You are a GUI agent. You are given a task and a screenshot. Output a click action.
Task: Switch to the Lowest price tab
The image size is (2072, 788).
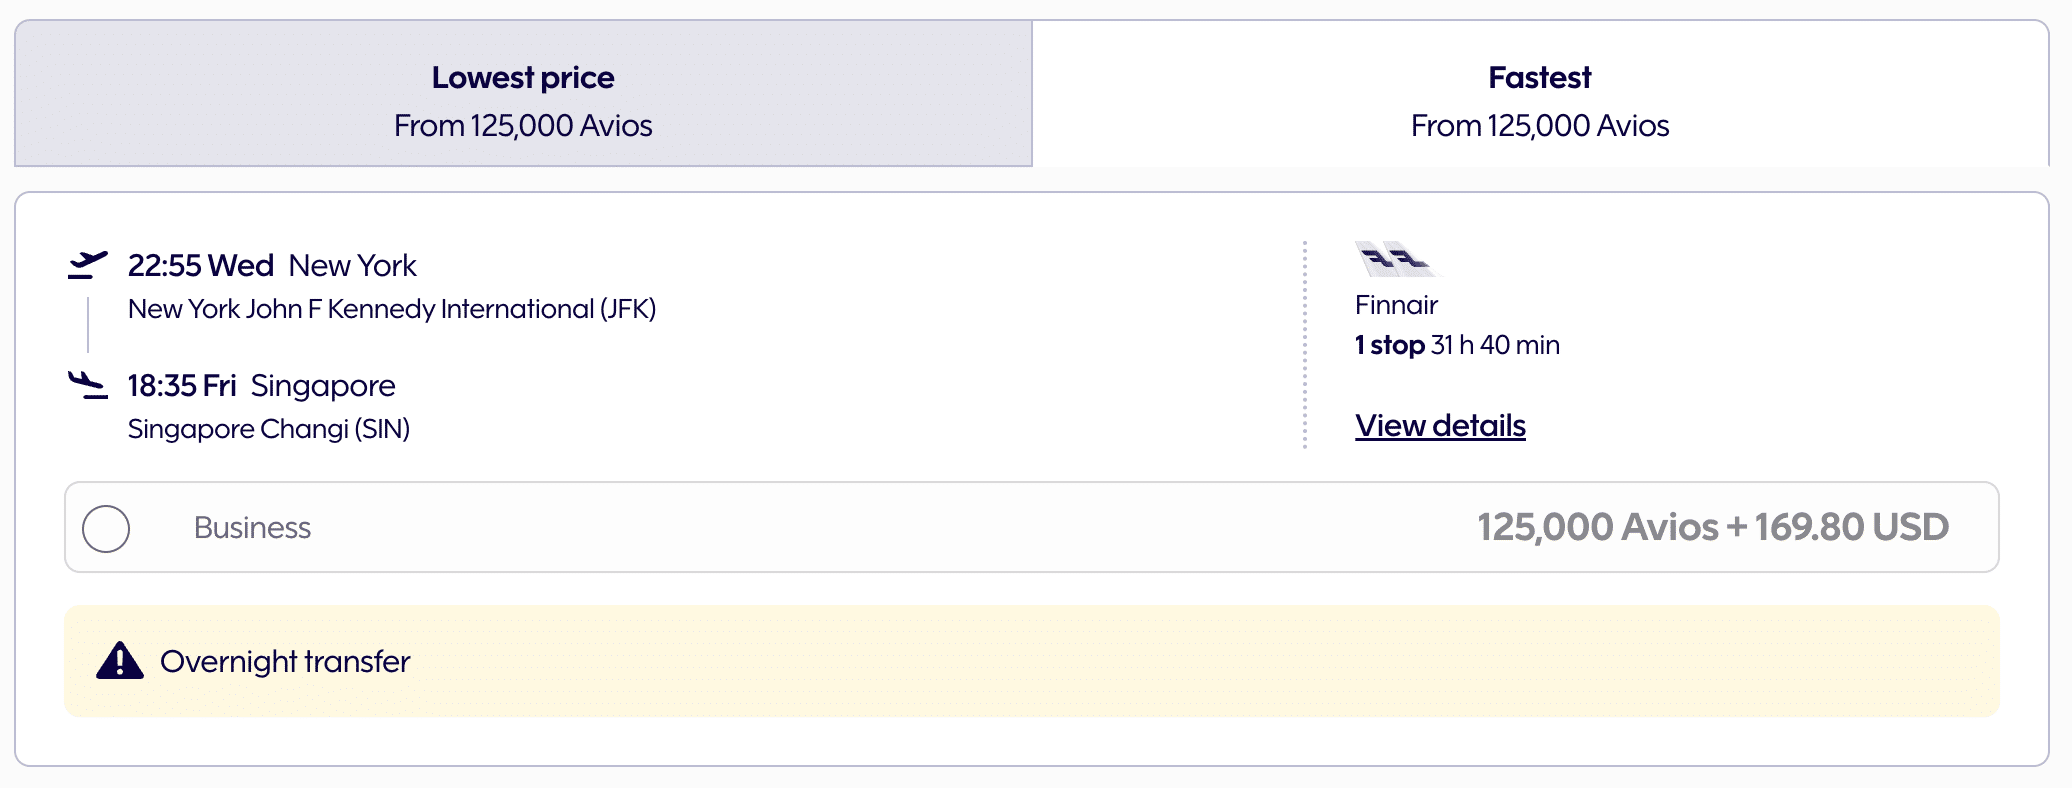click(x=523, y=94)
